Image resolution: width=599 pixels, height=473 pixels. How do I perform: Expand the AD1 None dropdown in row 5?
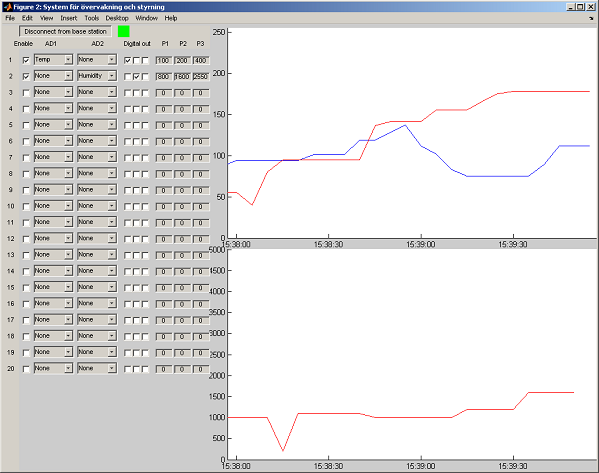point(53,125)
